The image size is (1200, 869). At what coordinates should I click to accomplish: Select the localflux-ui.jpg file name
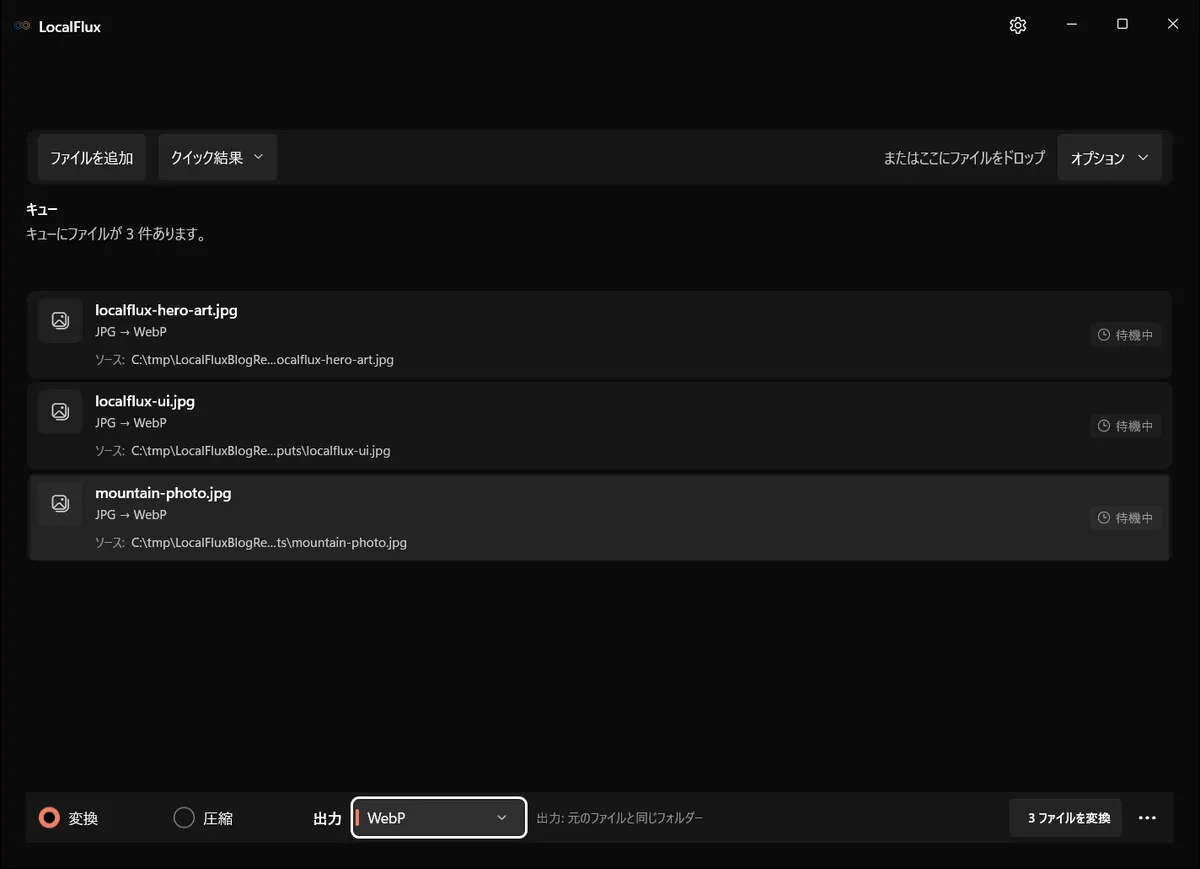[145, 401]
